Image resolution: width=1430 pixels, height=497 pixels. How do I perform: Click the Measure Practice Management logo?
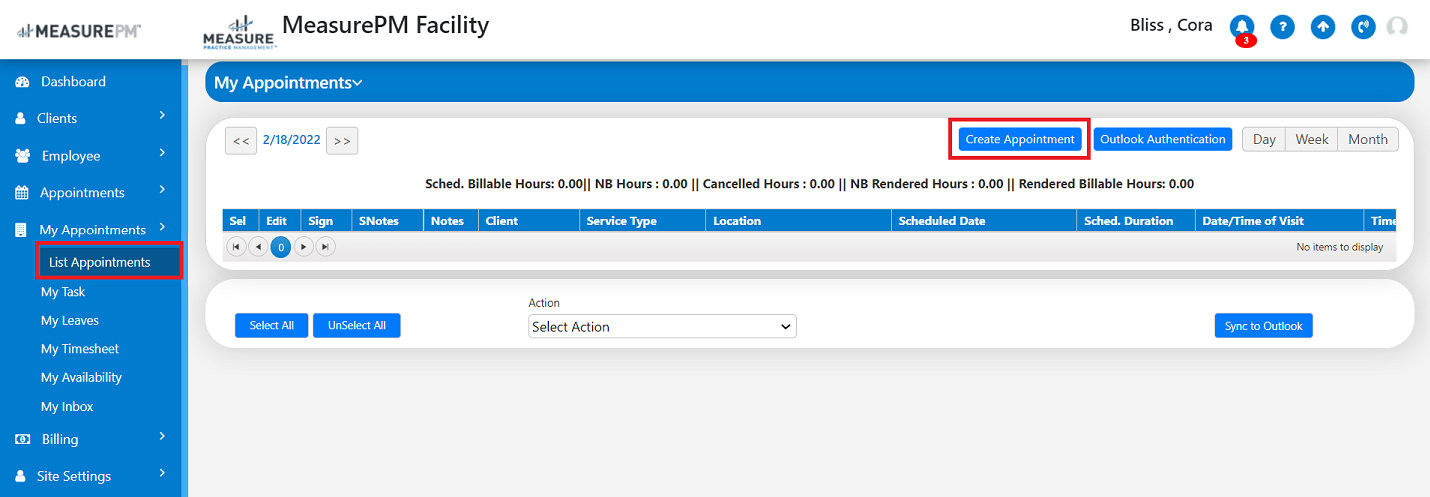238,32
